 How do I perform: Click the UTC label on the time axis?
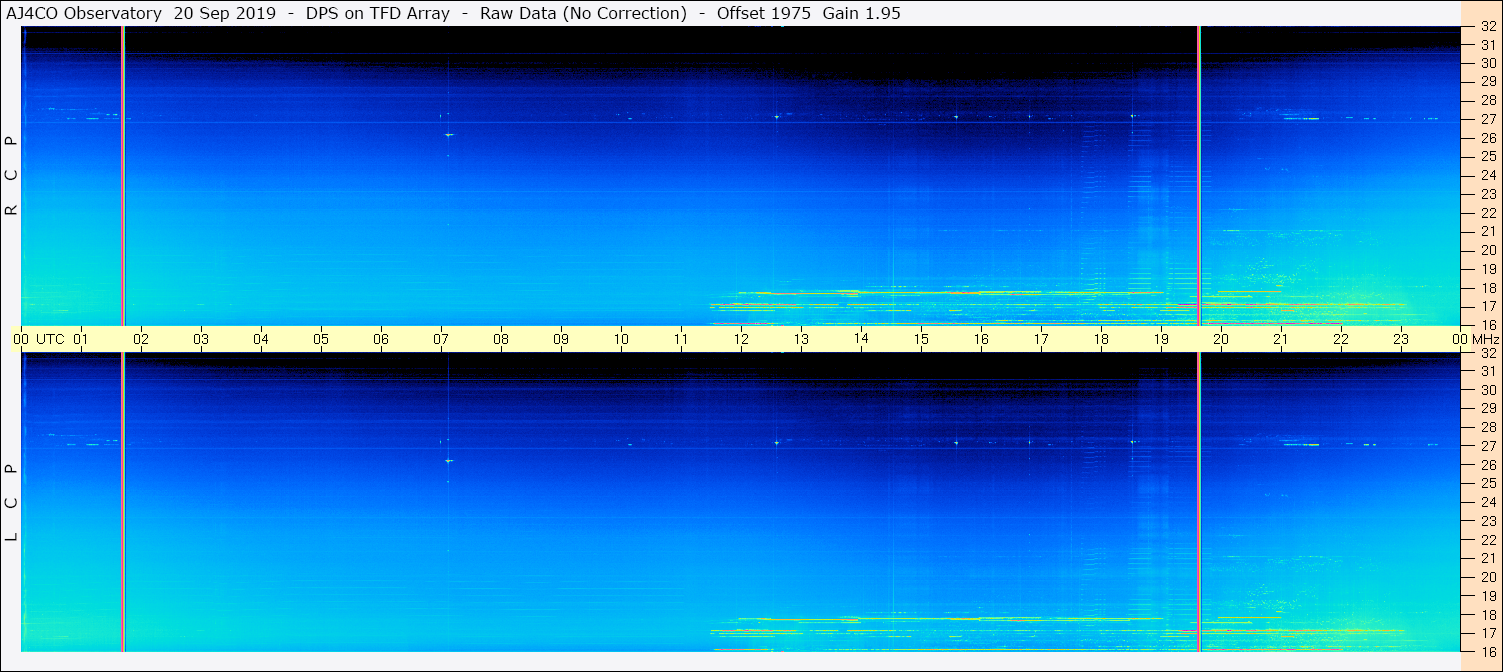point(50,339)
